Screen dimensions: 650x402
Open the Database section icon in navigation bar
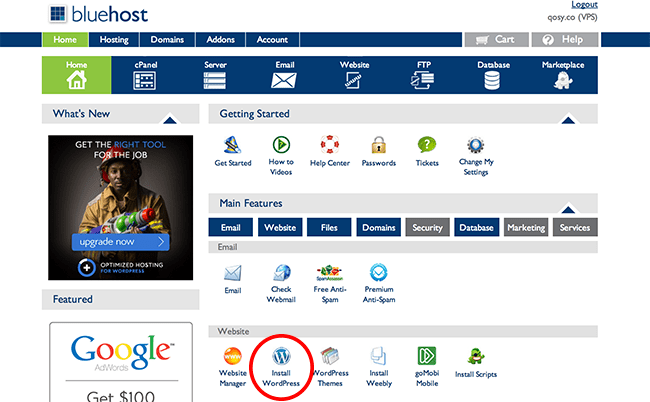coord(492,80)
